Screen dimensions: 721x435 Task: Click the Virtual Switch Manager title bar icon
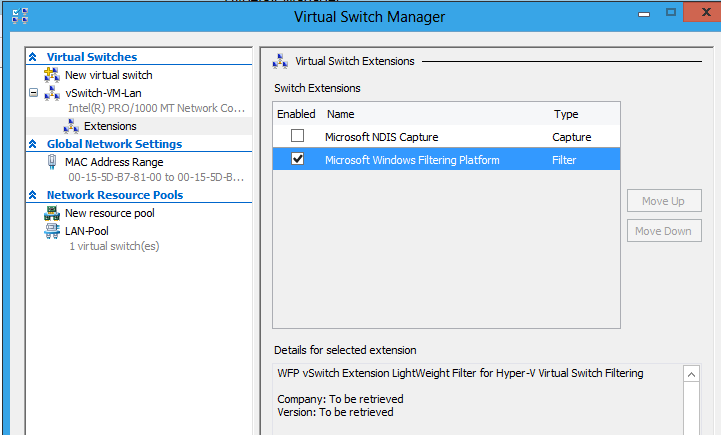tap(20, 16)
